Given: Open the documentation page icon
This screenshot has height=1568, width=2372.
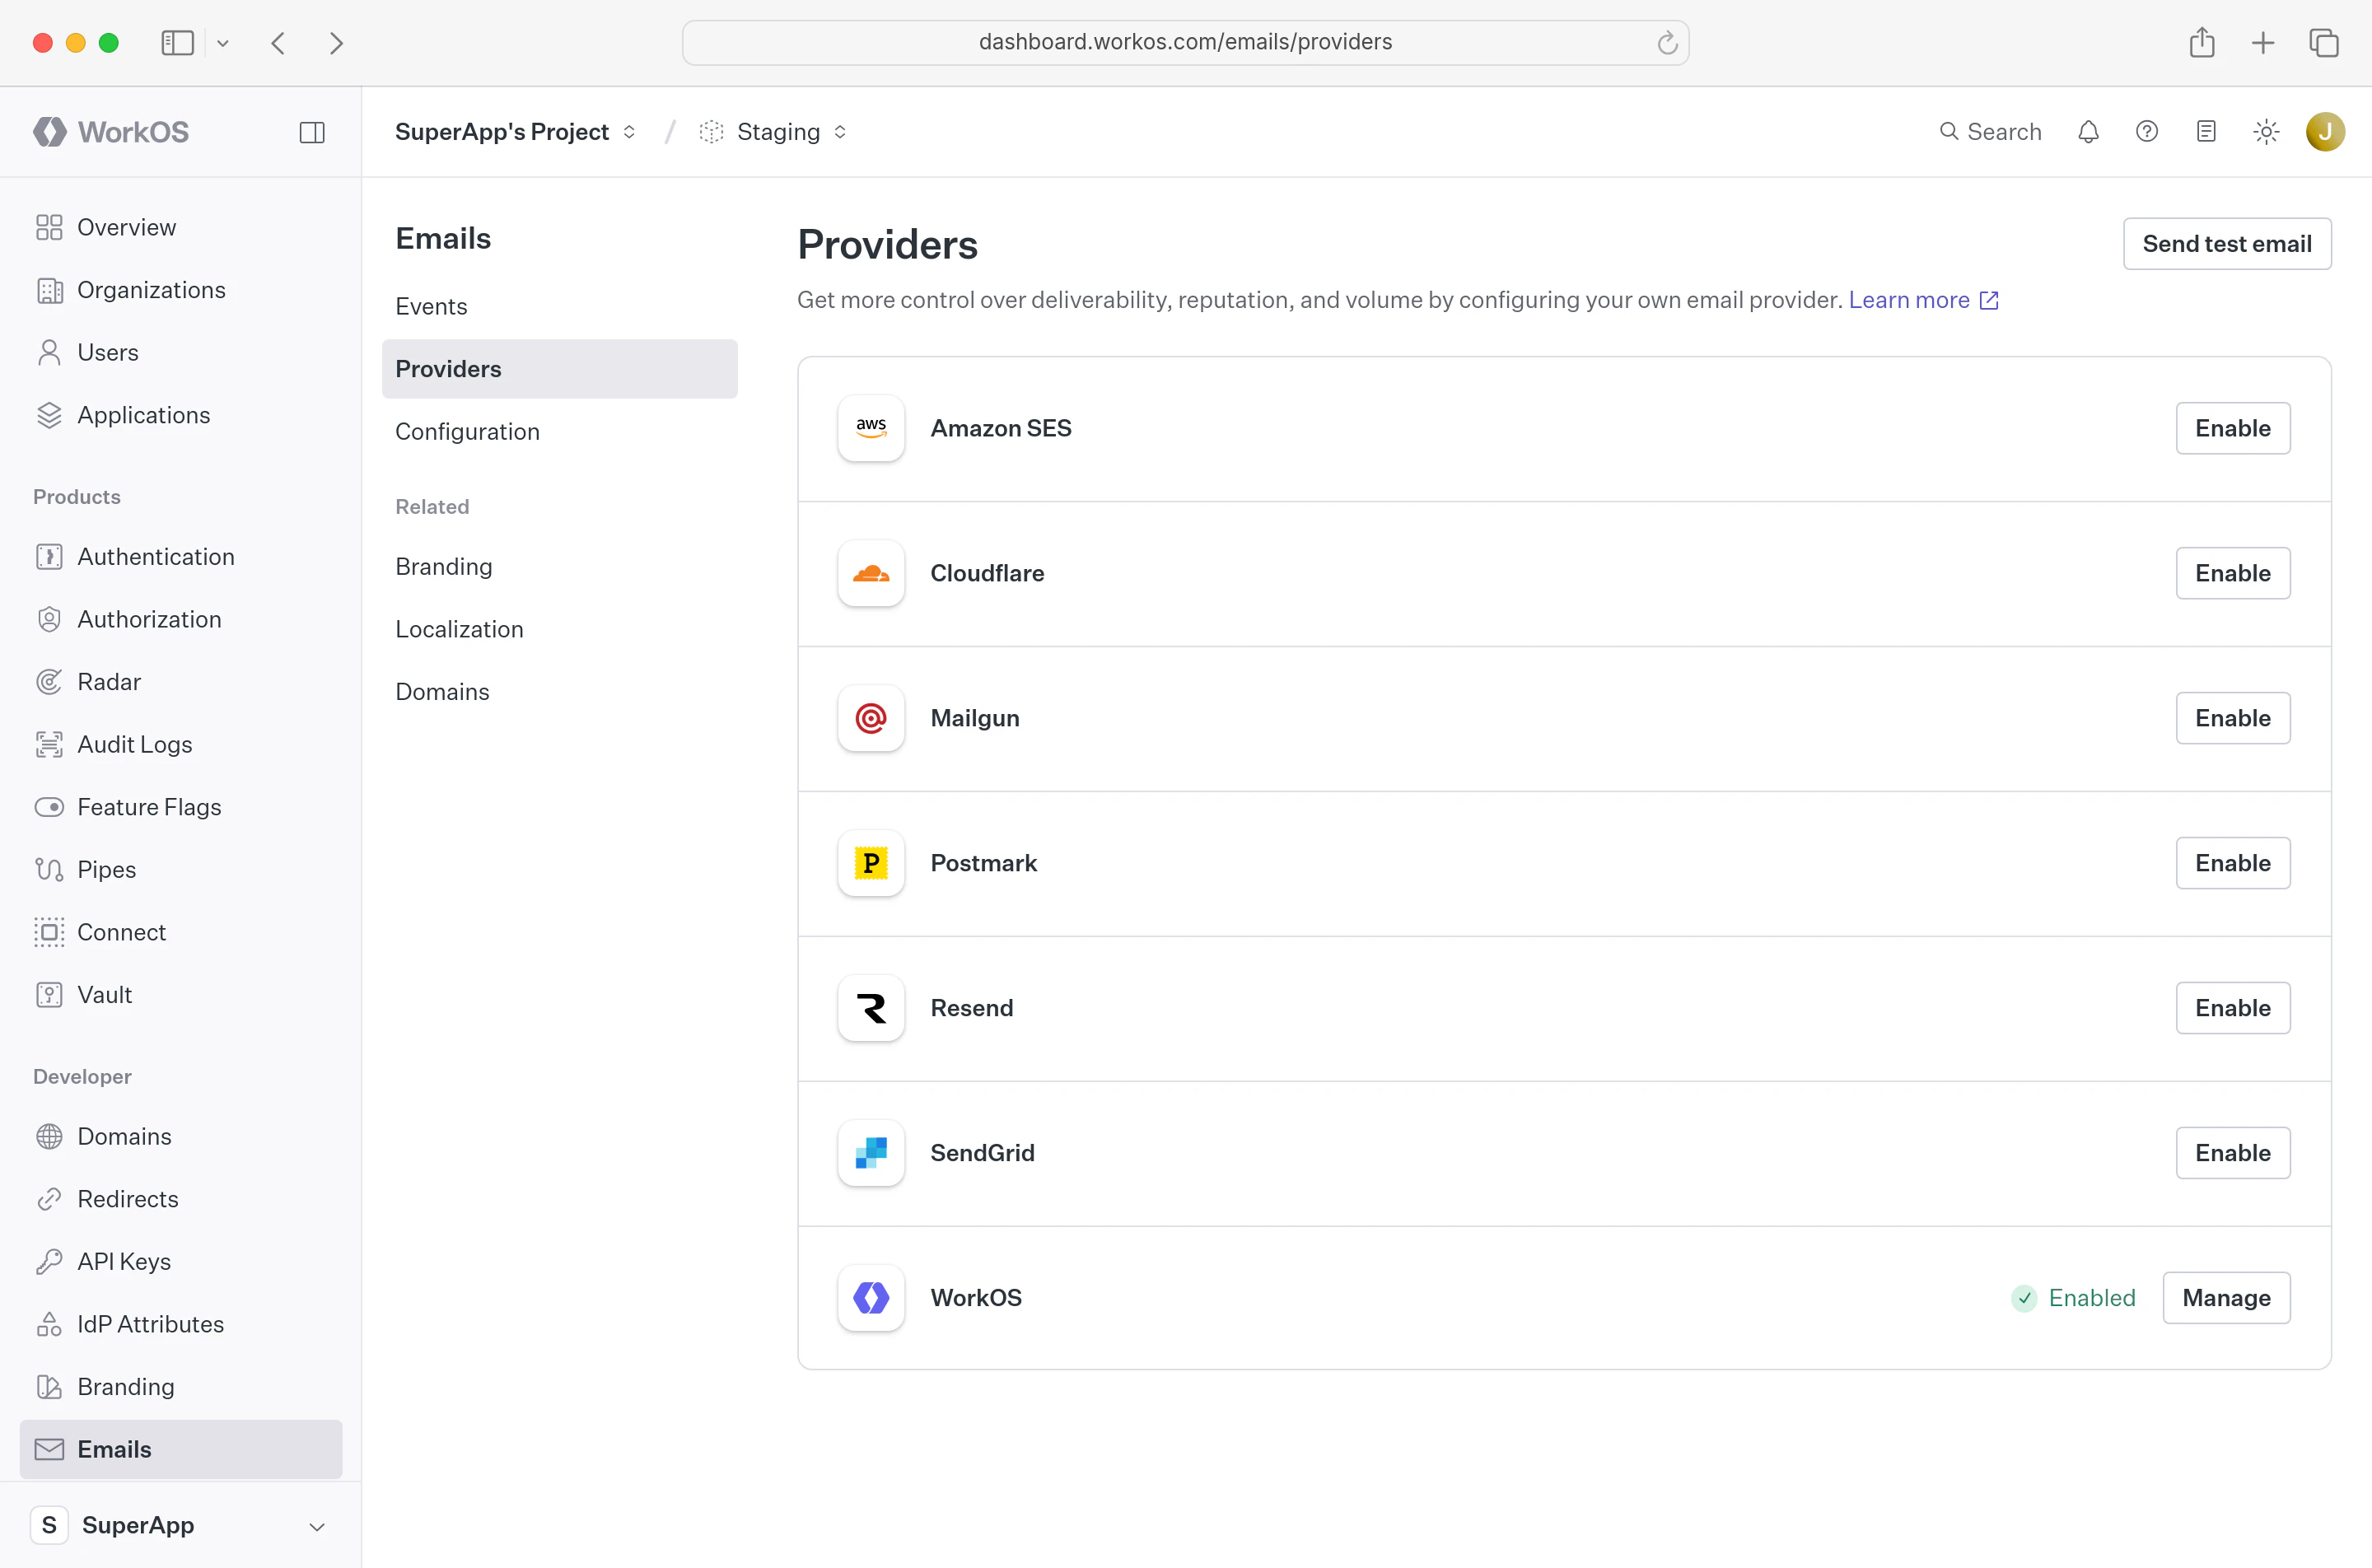Looking at the screenshot, I should pos(2206,132).
